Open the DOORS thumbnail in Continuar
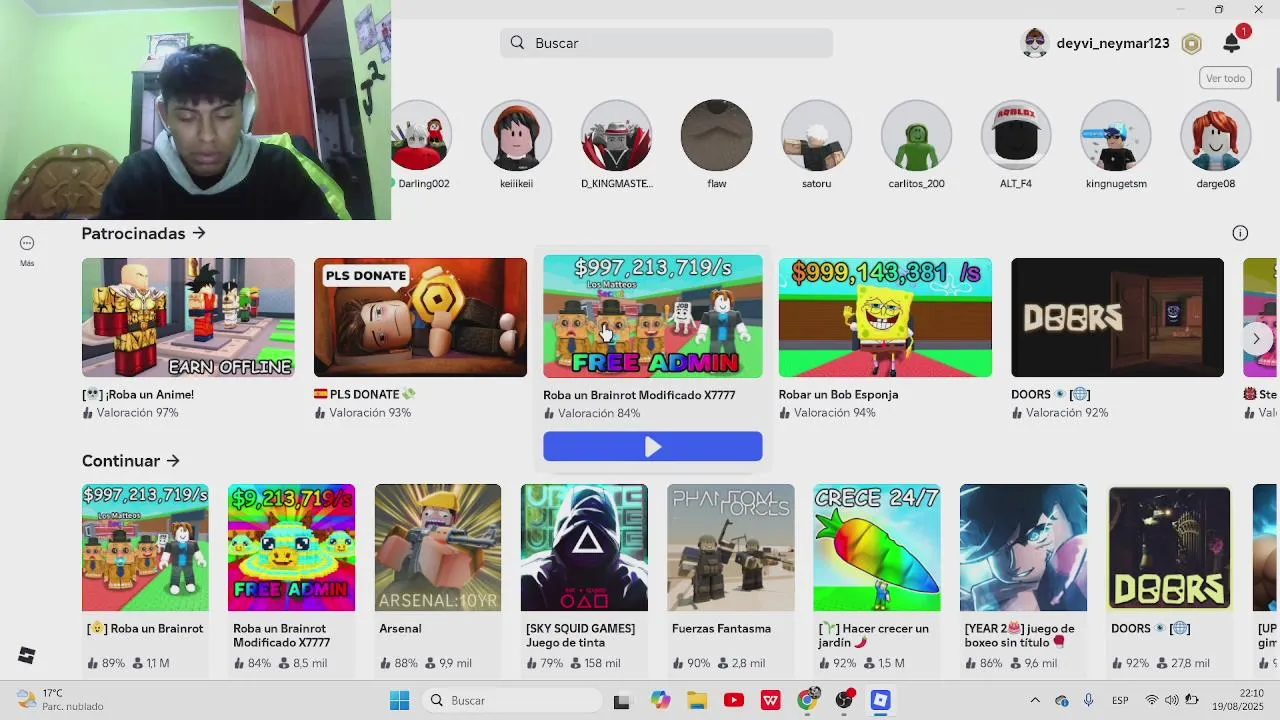 click(1169, 547)
